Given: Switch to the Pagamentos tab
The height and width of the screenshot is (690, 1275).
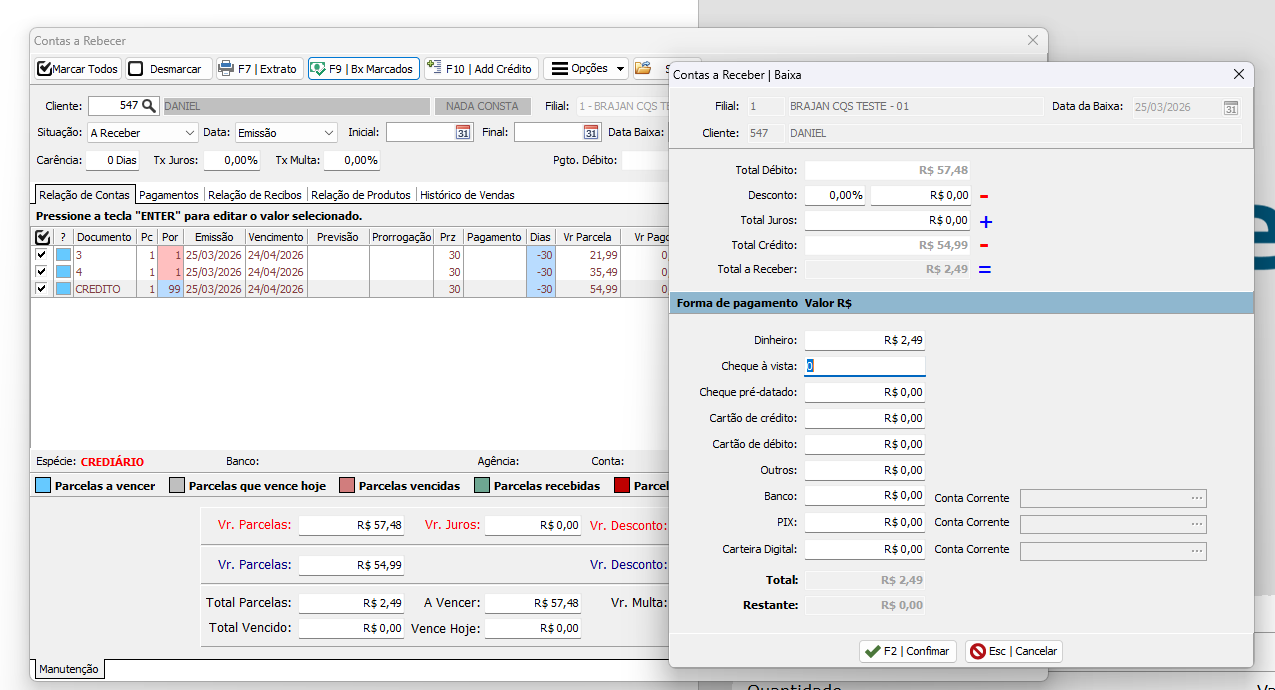Looking at the screenshot, I should pyautogui.click(x=169, y=195).
